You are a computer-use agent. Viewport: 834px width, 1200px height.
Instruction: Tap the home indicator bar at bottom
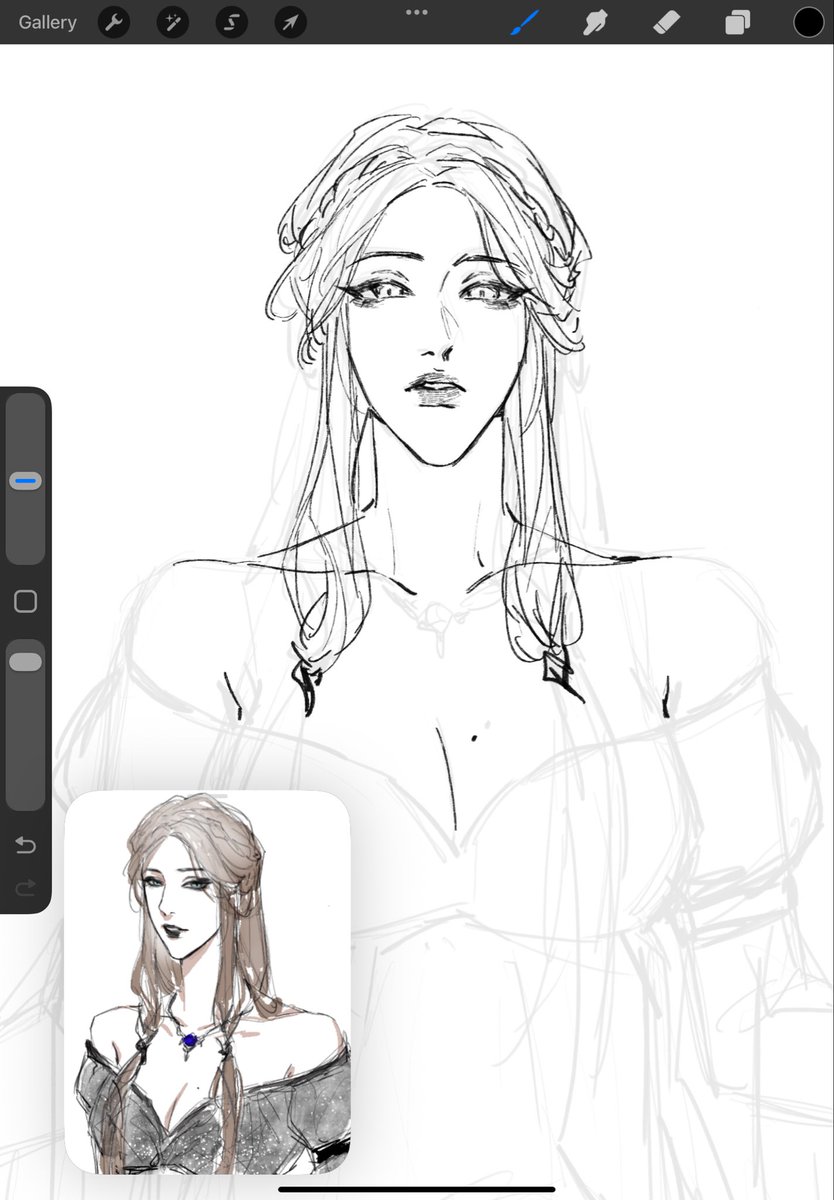(x=417, y=1189)
